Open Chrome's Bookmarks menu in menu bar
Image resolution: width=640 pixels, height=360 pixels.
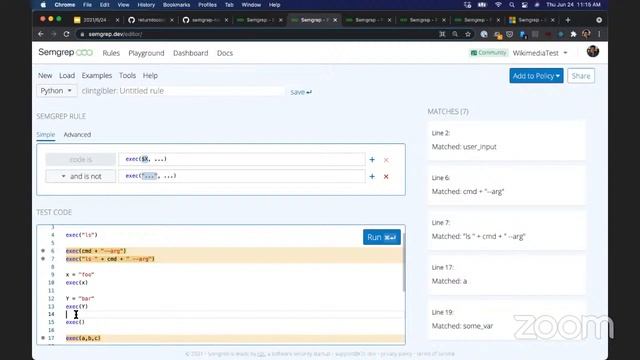click(x=176, y=5)
